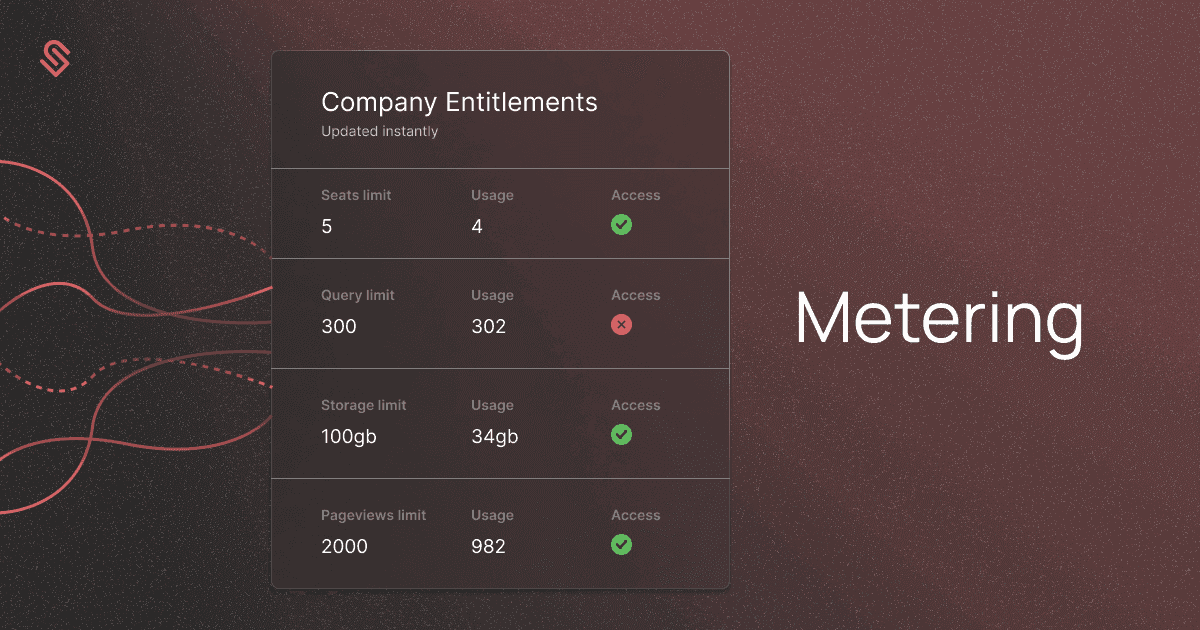Viewport: 1200px width, 630px height.
Task: Select the Storage limit value 100gb
Action: point(349,437)
